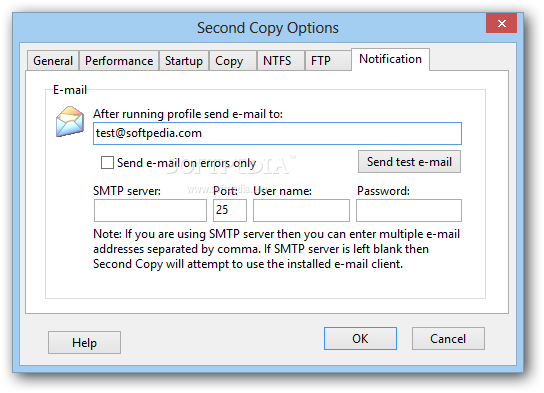The image size is (544, 393).
Task: Click the envelope e-mail icon
Action: click(x=70, y=121)
